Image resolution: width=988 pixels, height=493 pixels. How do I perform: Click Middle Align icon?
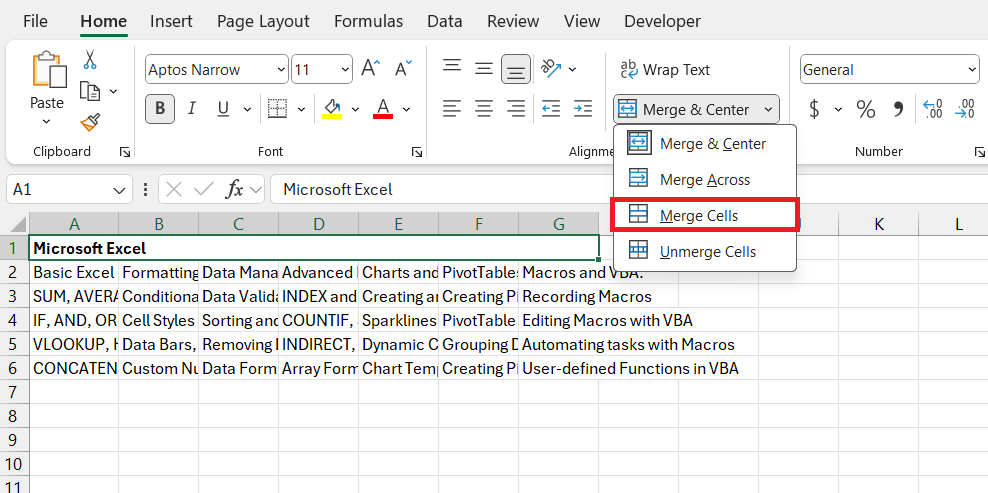[x=483, y=69]
